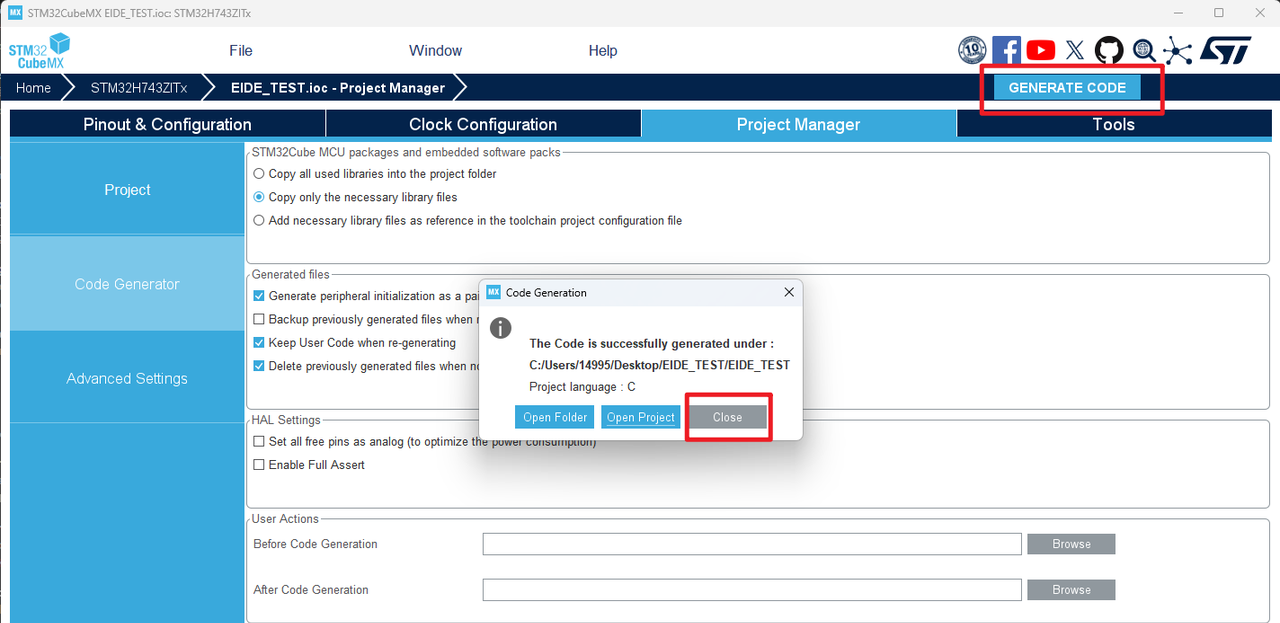Click Open Folder in the dialog

pyautogui.click(x=555, y=417)
